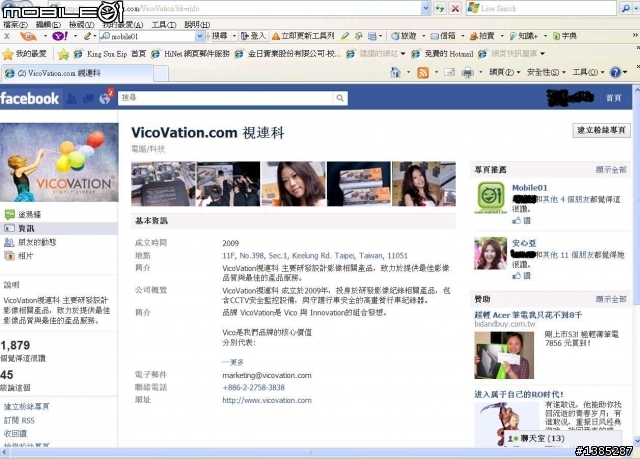The height and width of the screenshot is (459, 640).
Task: Select the VicoVation.com browser tab
Action: (78, 73)
